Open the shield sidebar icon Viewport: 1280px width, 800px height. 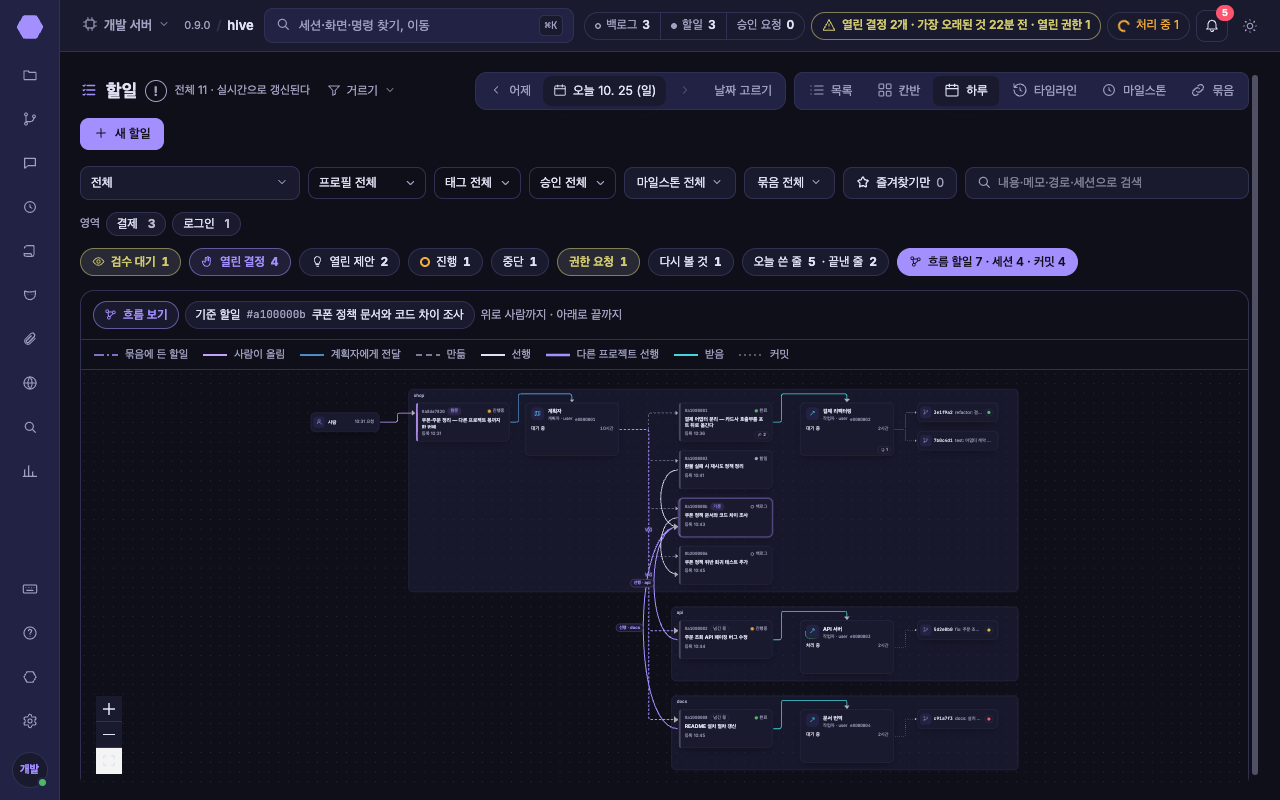coord(30,295)
